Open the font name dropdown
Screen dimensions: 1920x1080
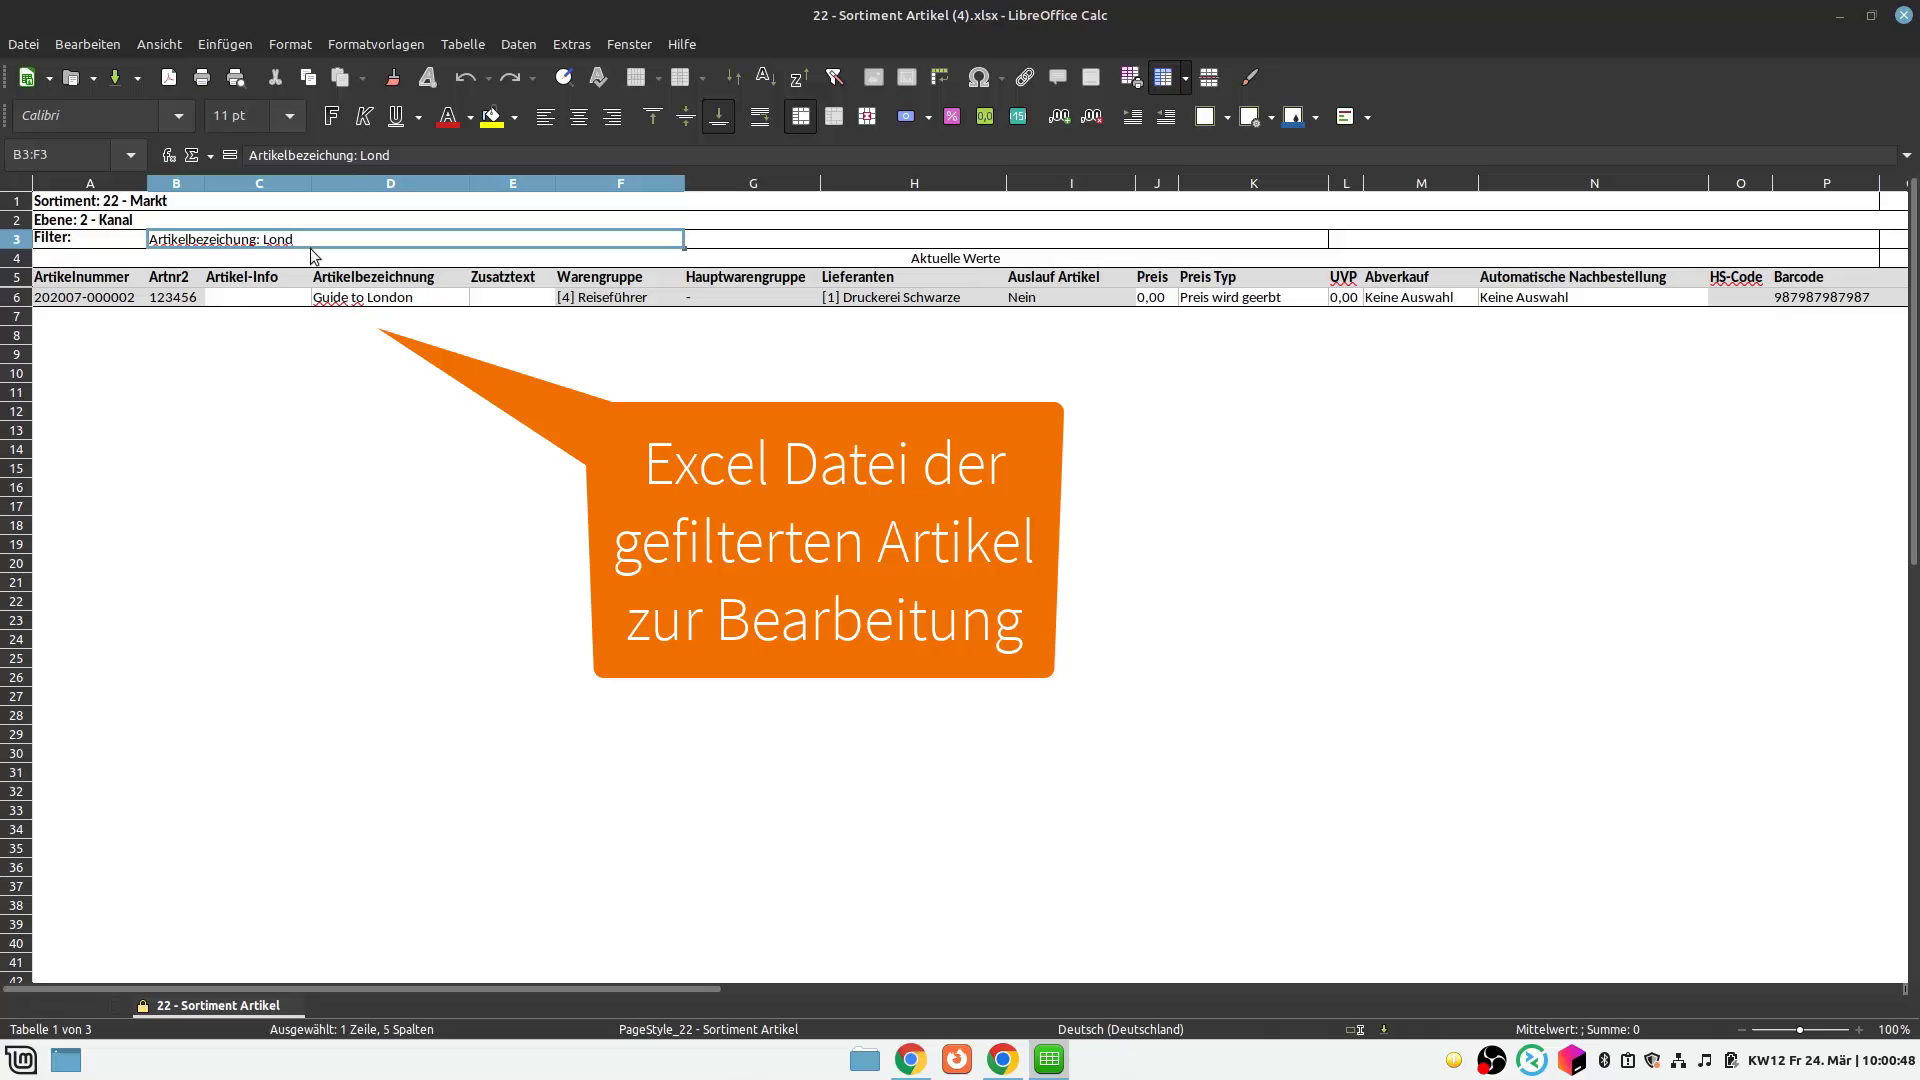pyautogui.click(x=179, y=117)
